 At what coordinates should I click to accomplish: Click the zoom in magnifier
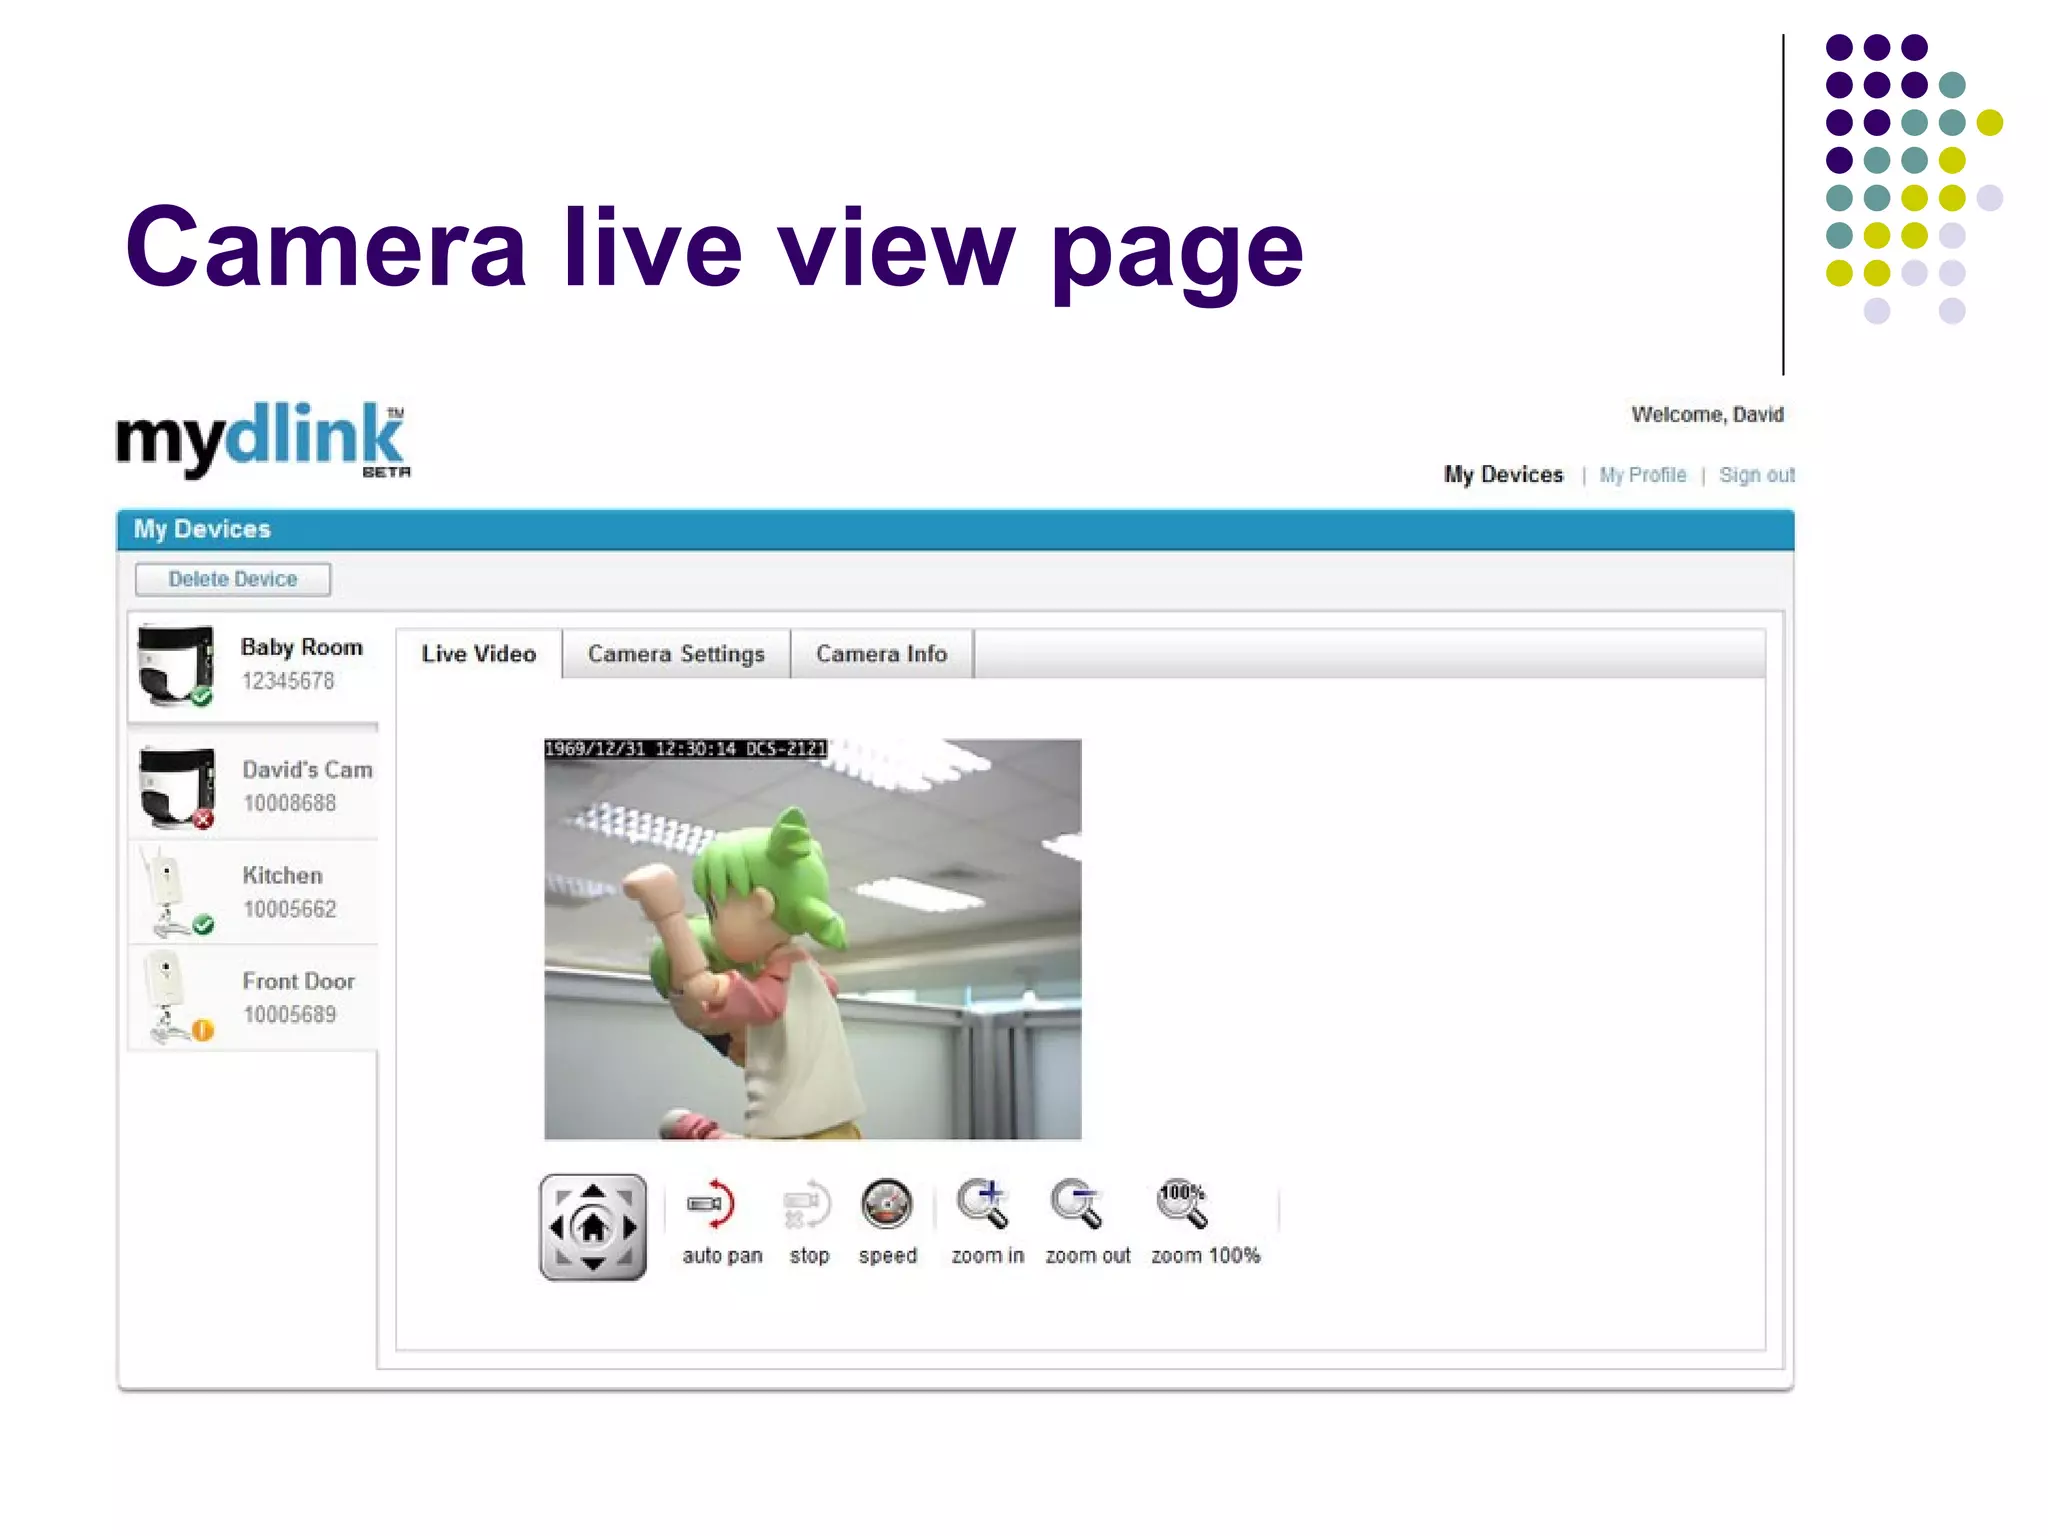[983, 1205]
